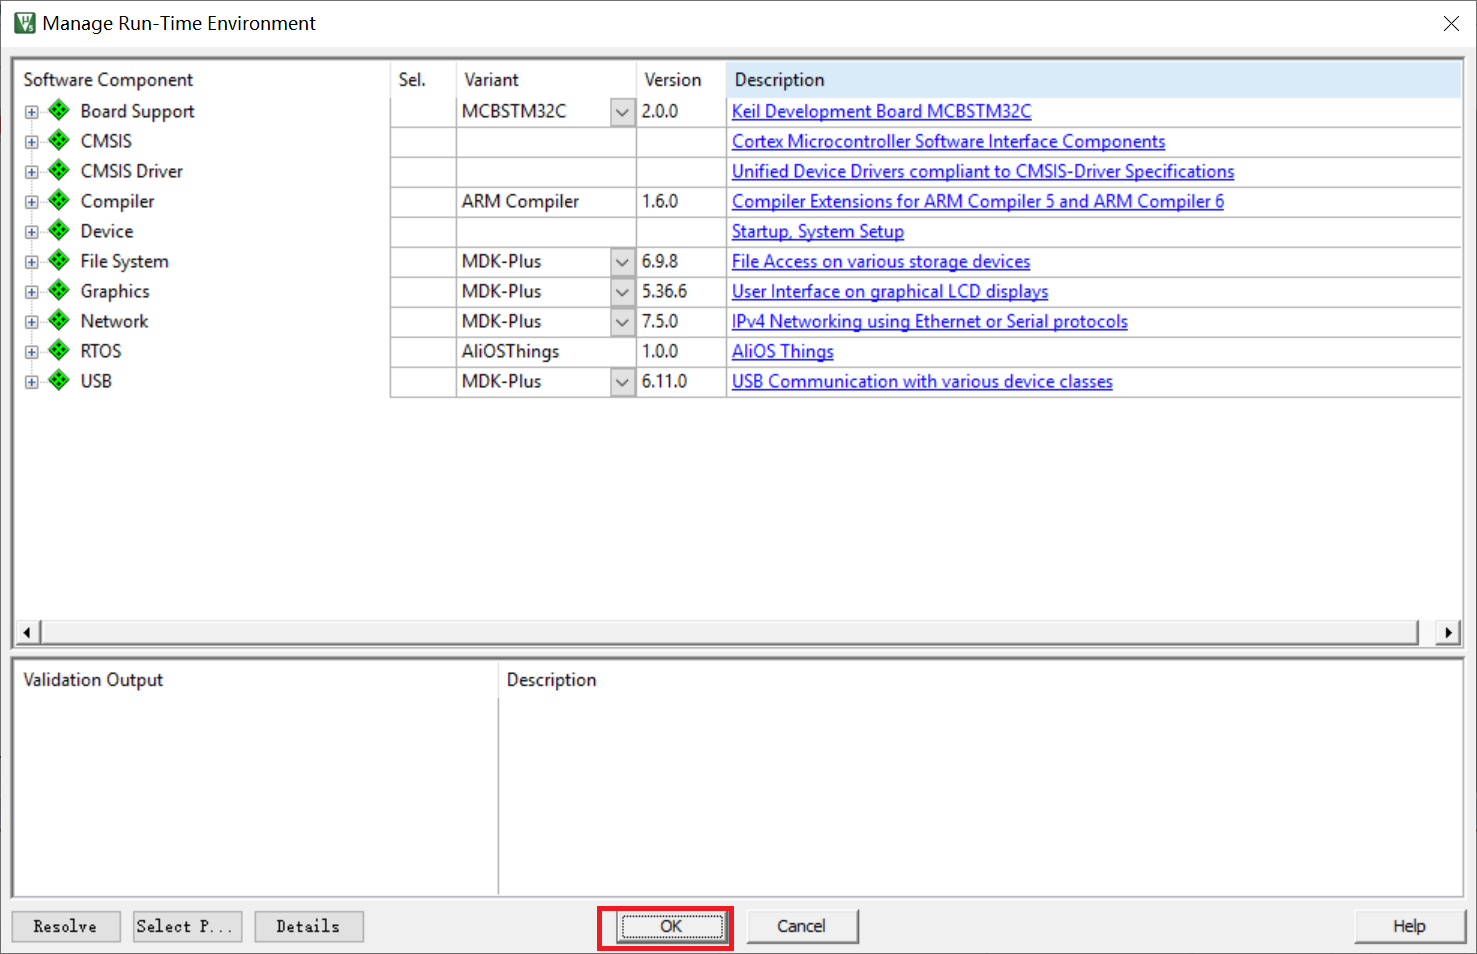Open USB Communication with device classes link

[x=922, y=381]
